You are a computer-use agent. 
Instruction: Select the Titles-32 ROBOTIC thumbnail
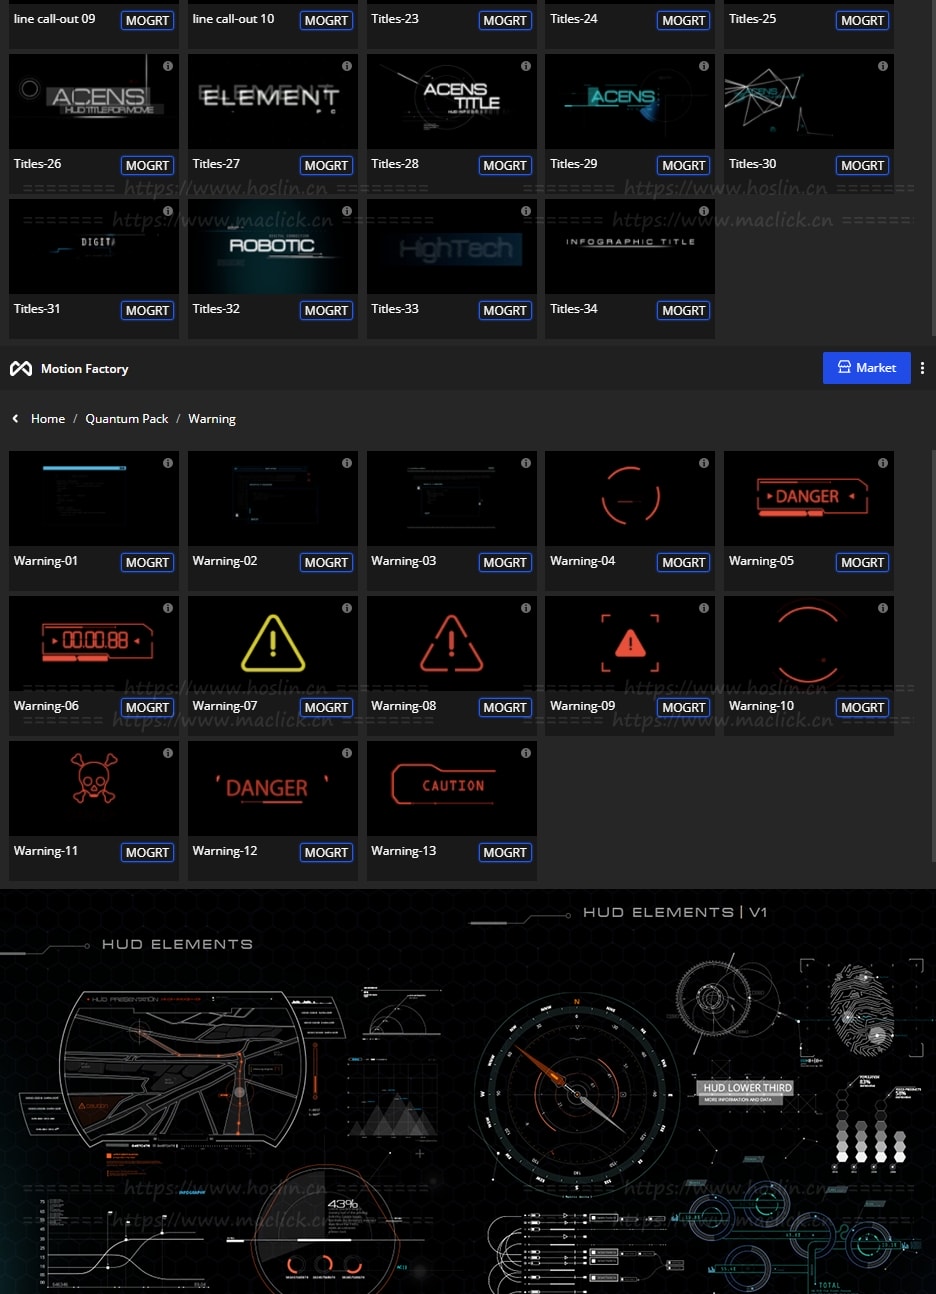[273, 246]
